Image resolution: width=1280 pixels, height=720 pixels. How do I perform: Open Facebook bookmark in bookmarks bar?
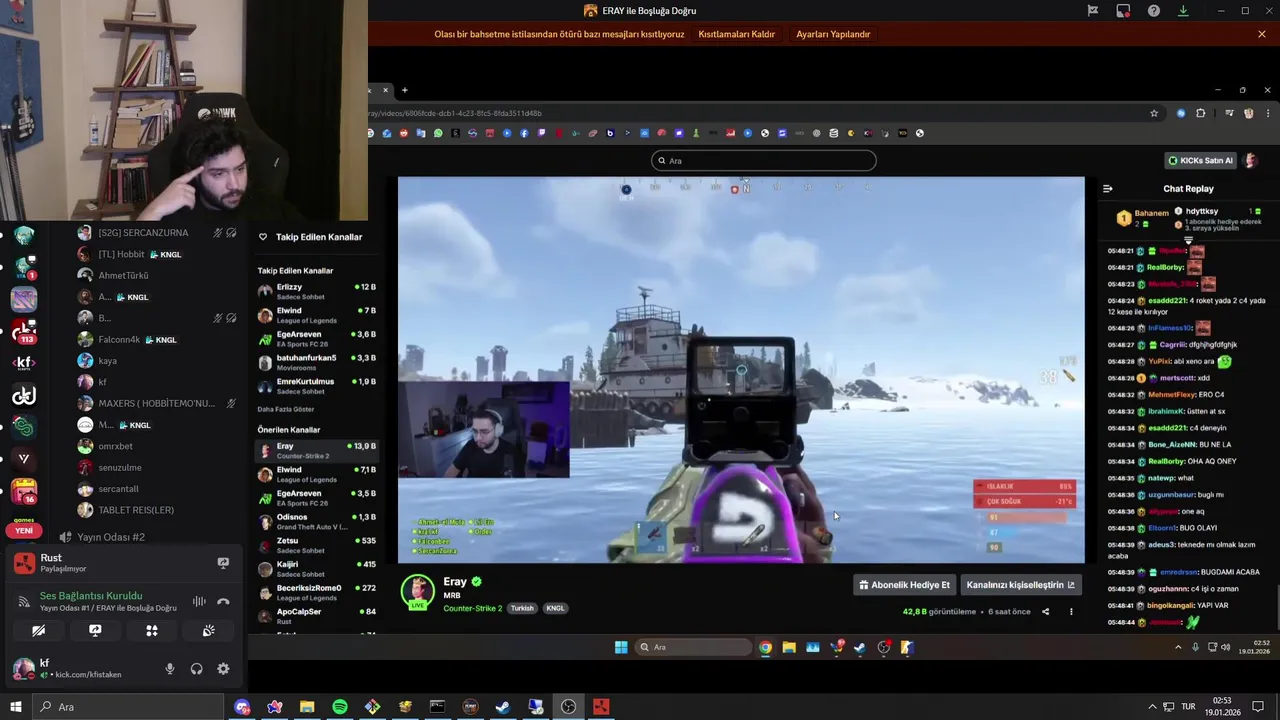tap(524, 133)
